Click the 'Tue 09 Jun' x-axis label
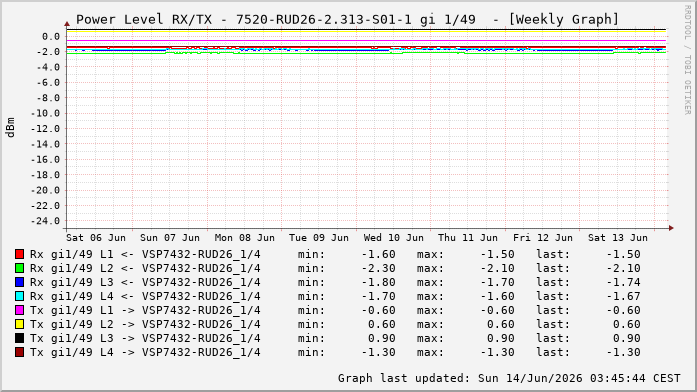The image size is (697, 392). (x=319, y=238)
